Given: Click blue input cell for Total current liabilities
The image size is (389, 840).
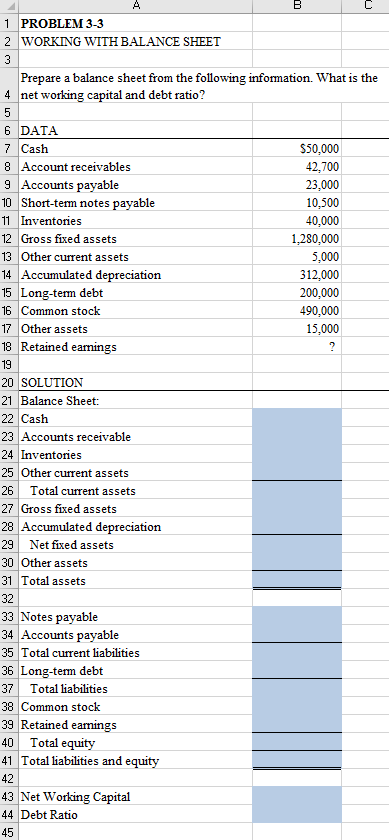Looking at the screenshot, I should click(297, 652).
